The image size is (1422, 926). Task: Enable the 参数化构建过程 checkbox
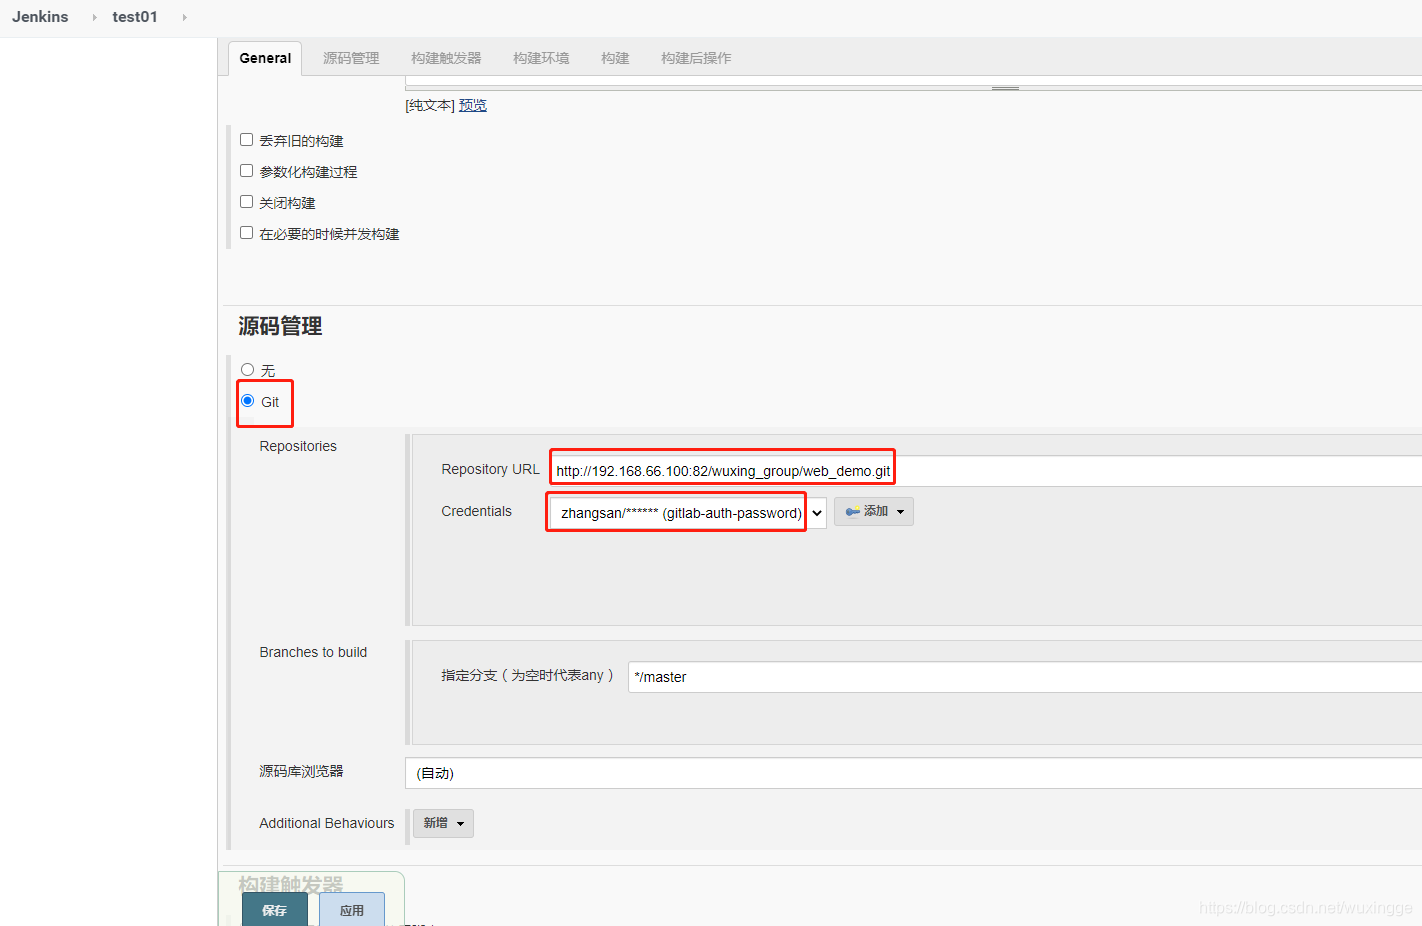coord(246,171)
